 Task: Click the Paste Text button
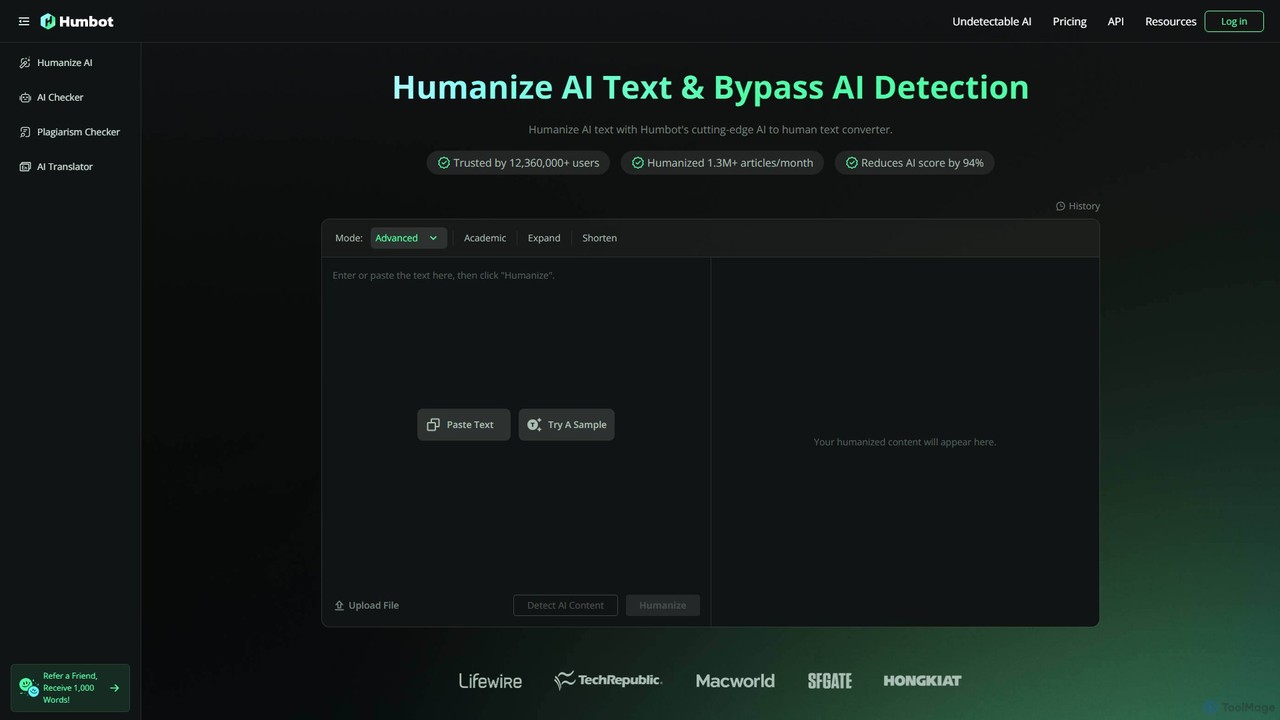tap(464, 424)
